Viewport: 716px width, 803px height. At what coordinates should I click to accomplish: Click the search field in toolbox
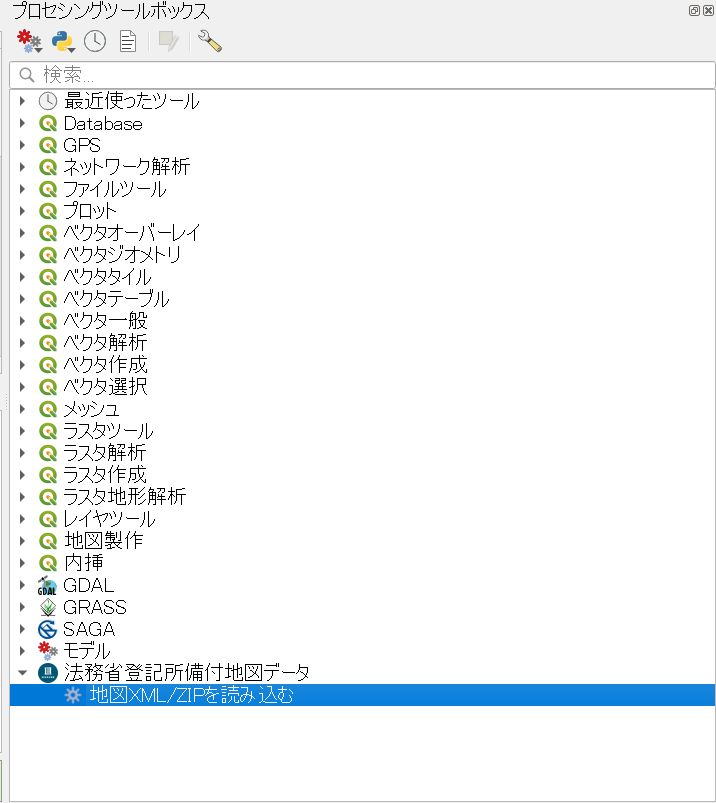362,75
